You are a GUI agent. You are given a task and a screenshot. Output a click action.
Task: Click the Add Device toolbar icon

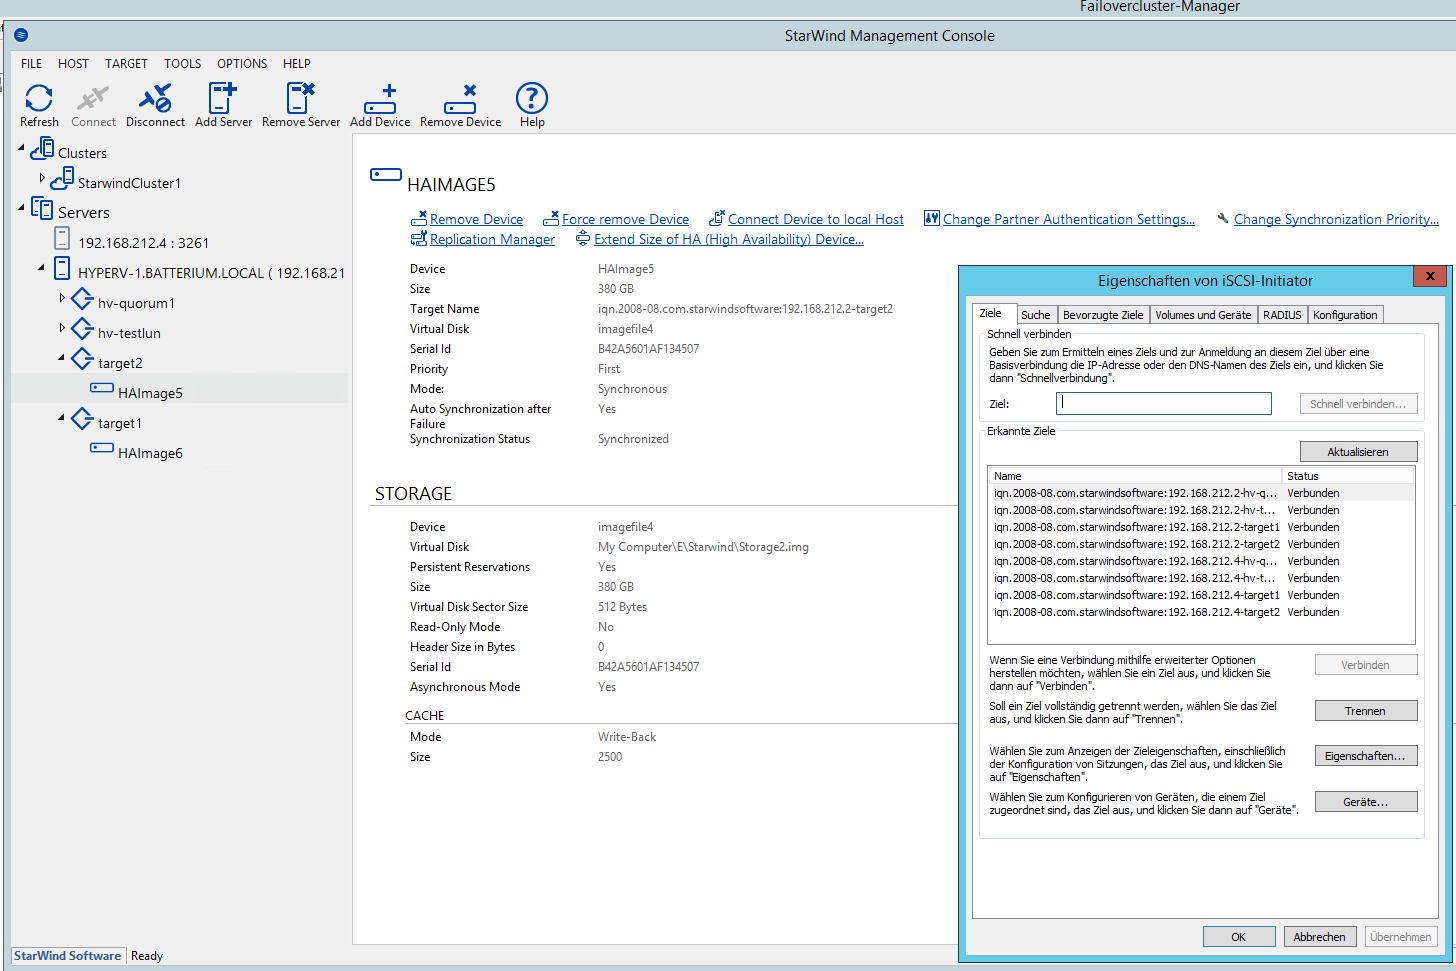tap(380, 99)
